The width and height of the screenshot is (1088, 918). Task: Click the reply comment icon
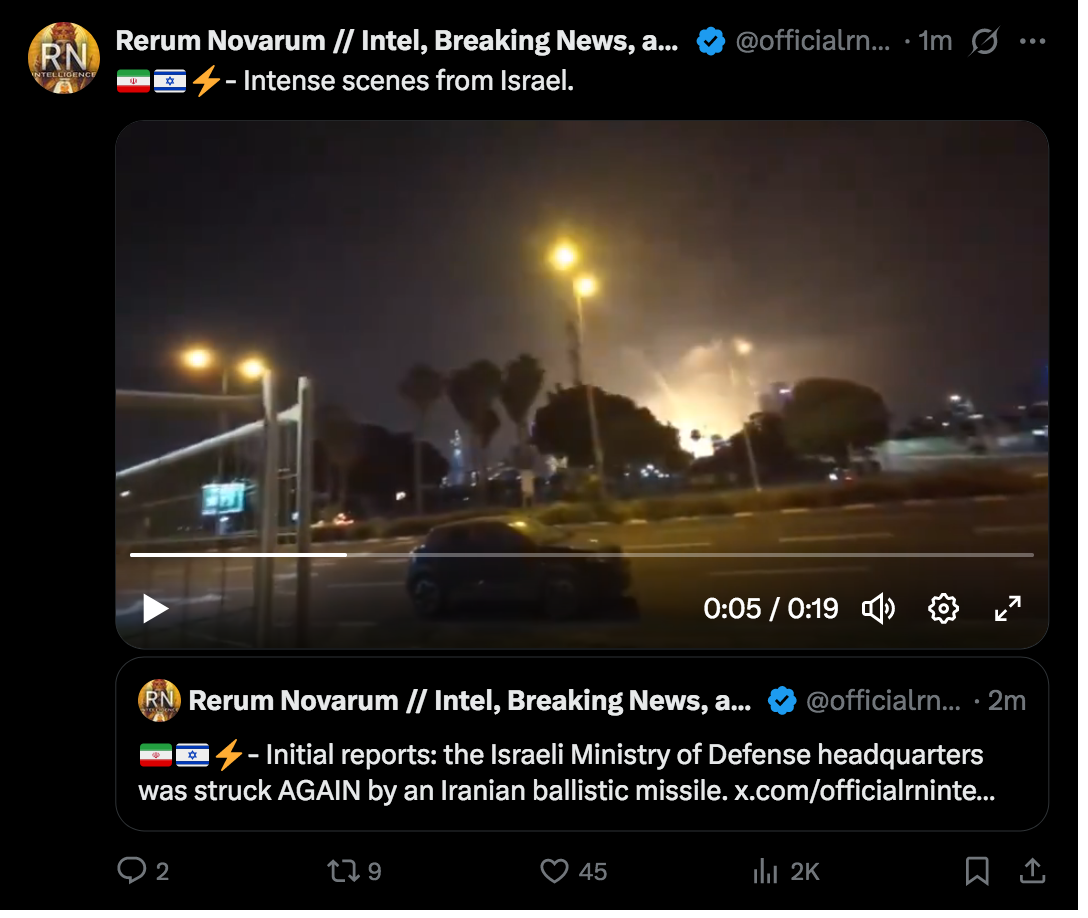[x=132, y=871]
